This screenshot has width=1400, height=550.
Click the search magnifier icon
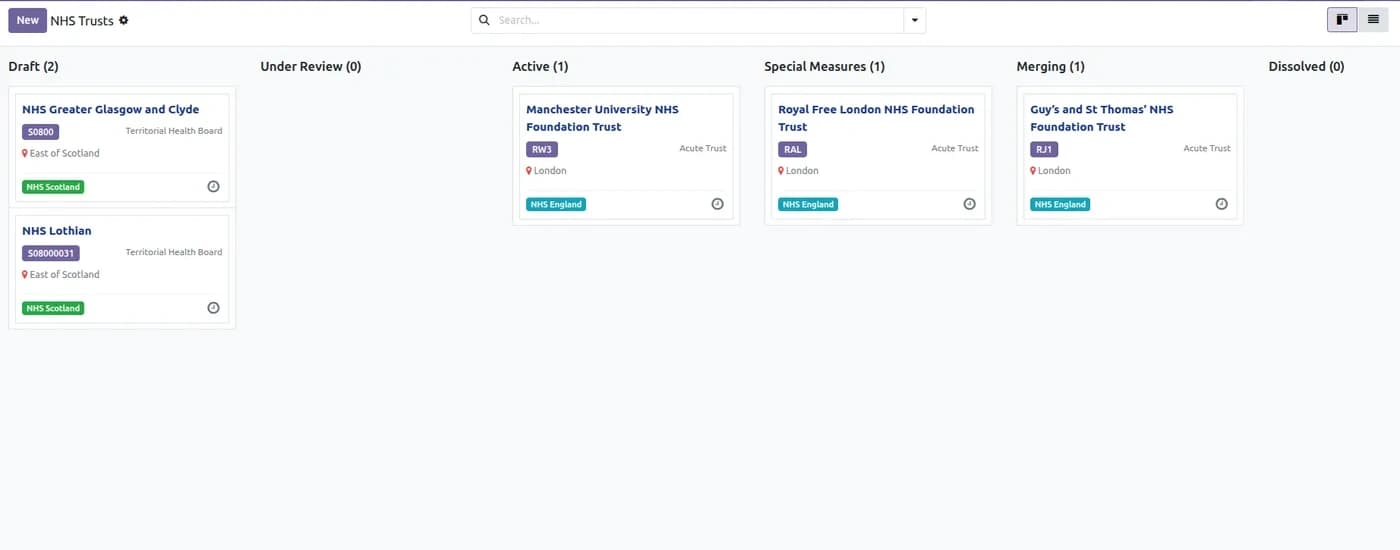coord(485,20)
